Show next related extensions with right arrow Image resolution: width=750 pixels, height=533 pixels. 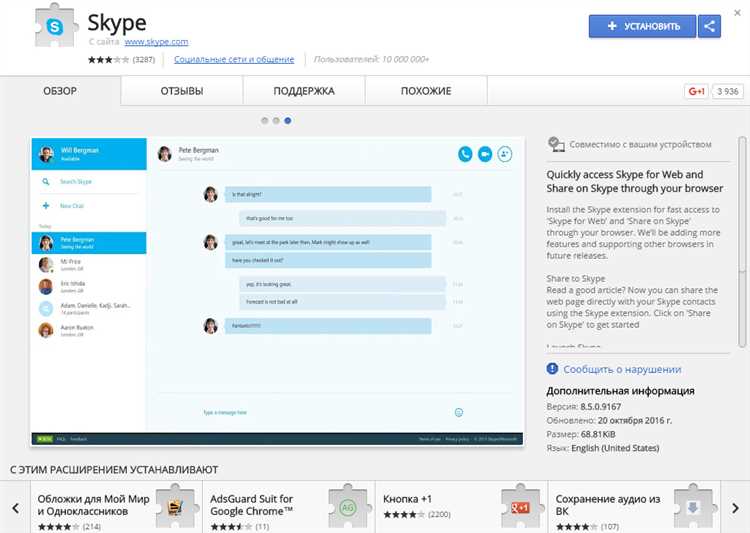735,508
